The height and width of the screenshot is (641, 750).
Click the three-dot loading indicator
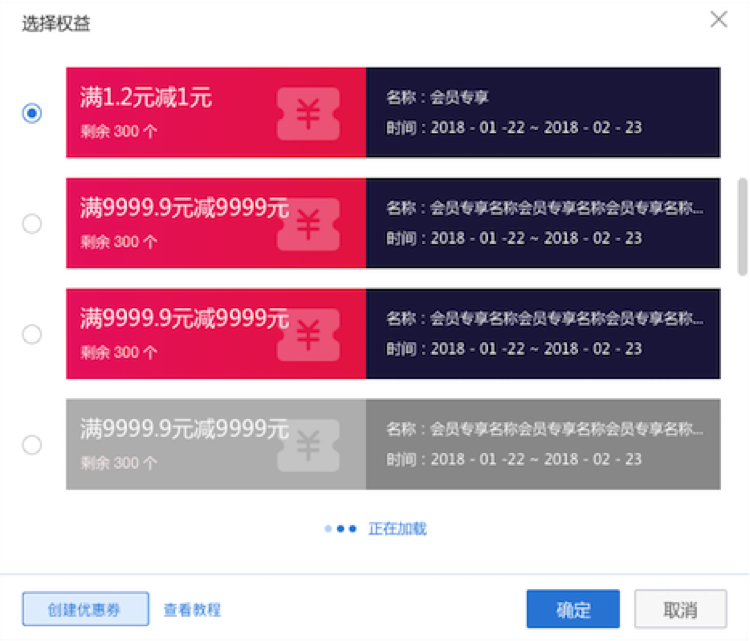tap(341, 529)
